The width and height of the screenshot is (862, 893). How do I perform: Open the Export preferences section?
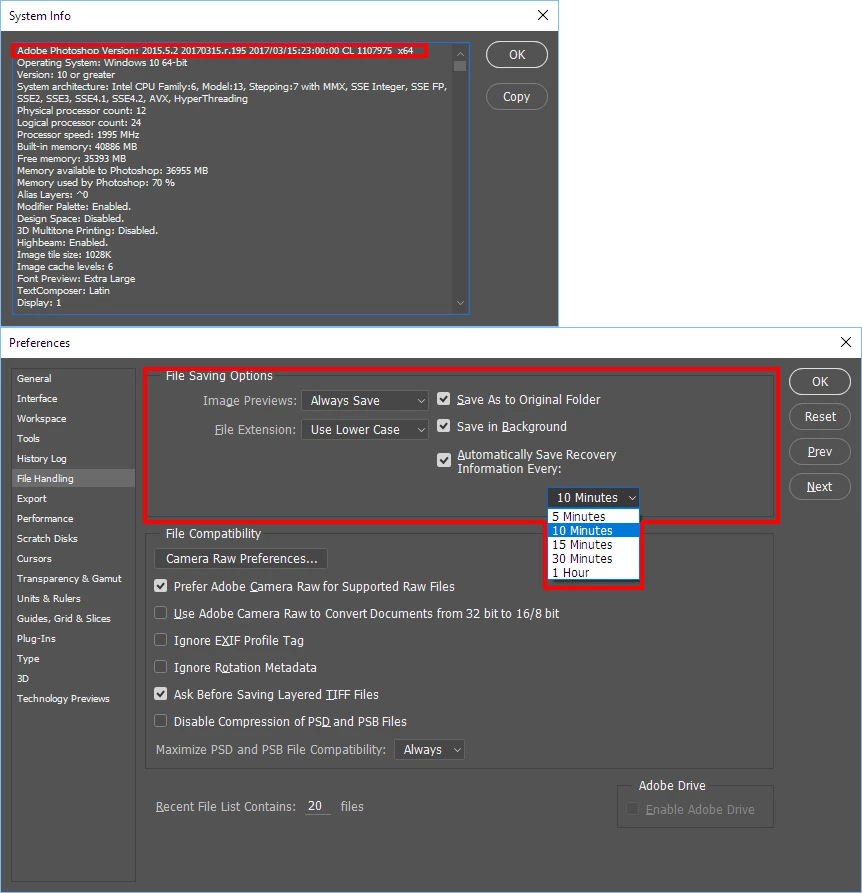pos(73,498)
